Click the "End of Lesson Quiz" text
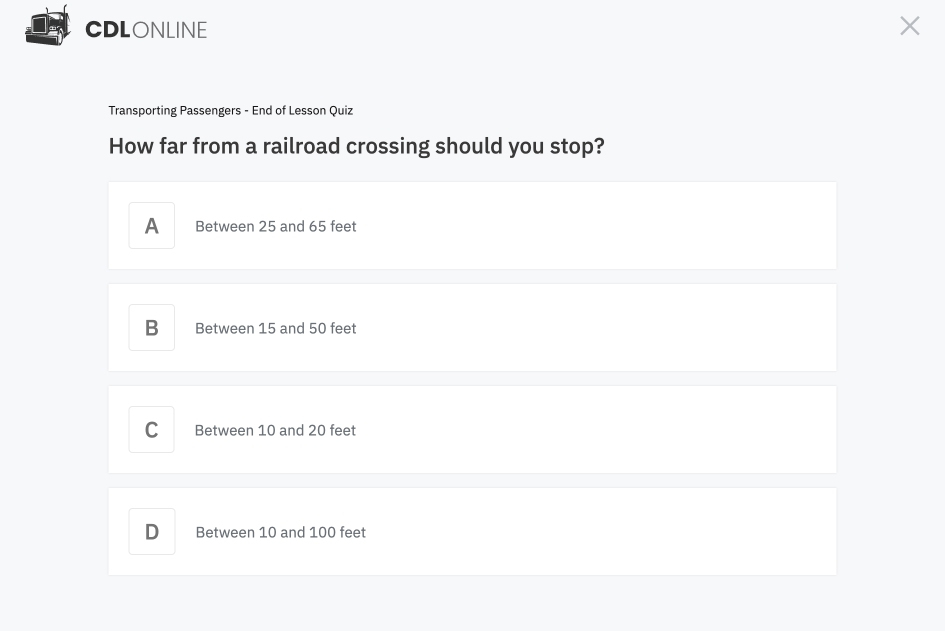This screenshot has height=631, width=945. (302, 111)
